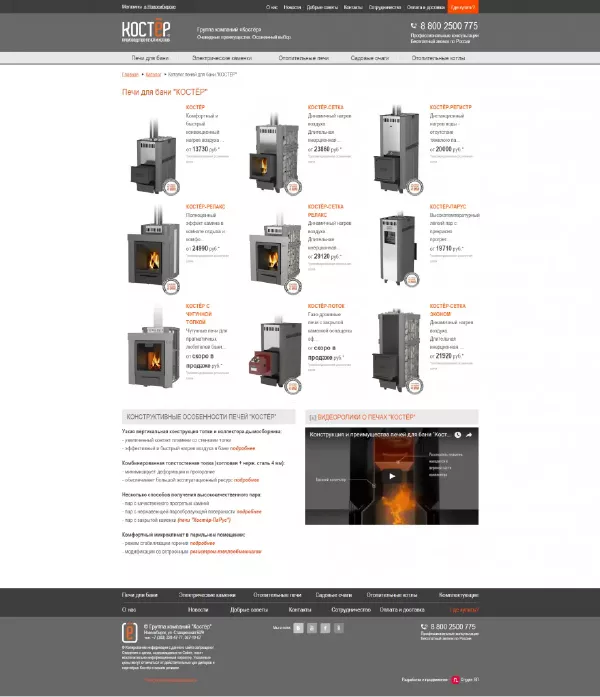Click the КОСТЁР-СЕТКА ЭКОНОМ stove image
This screenshot has height=697, width=600.
point(398,350)
